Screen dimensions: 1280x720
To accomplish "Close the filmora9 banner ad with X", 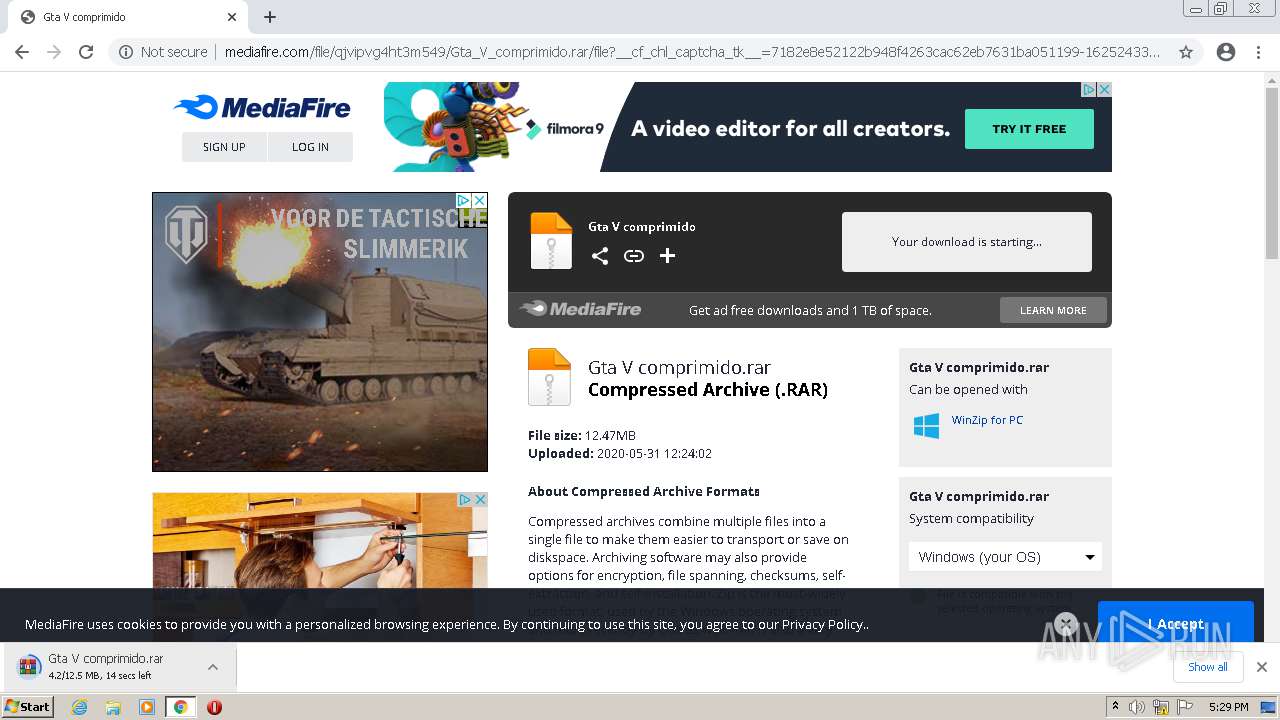I will click(1104, 89).
